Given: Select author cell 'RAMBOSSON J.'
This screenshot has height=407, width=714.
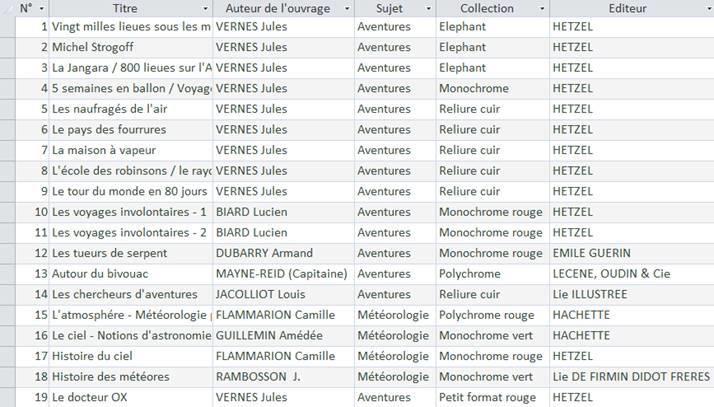Looking at the screenshot, I should tap(284, 377).
